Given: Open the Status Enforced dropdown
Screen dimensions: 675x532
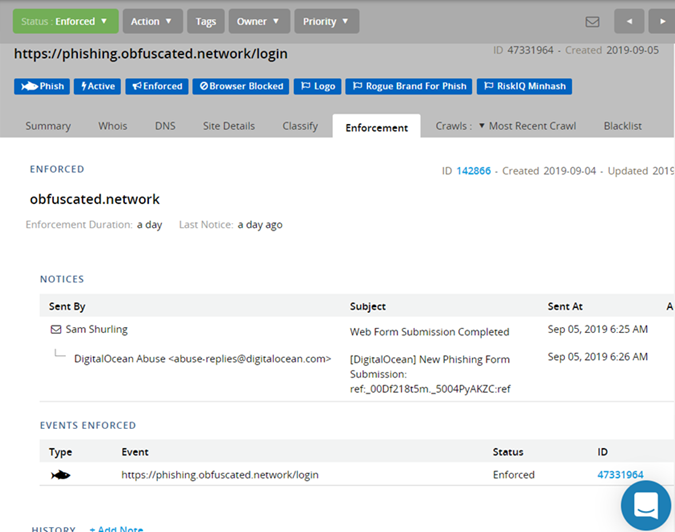Looking at the screenshot, I should (65, 21).
